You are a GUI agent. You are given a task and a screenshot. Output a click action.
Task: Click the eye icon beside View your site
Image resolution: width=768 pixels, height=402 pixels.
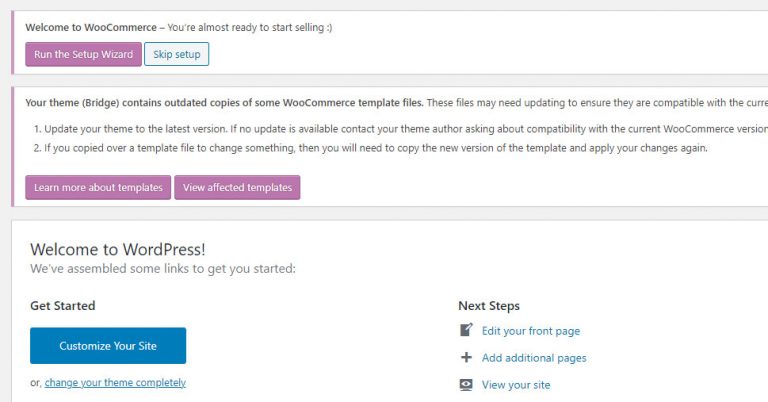click(466, 385)
